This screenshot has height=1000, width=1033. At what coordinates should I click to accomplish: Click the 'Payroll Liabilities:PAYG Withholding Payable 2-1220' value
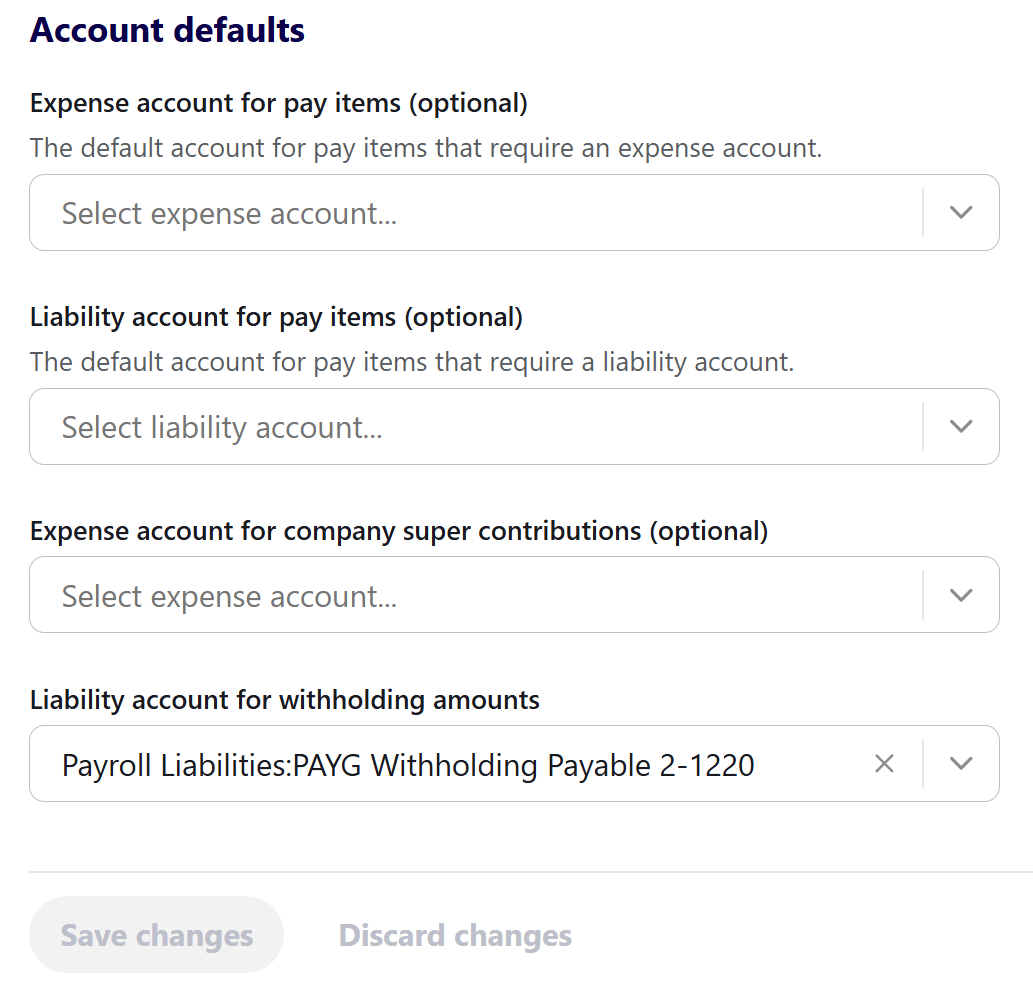(x=408, y=765)
